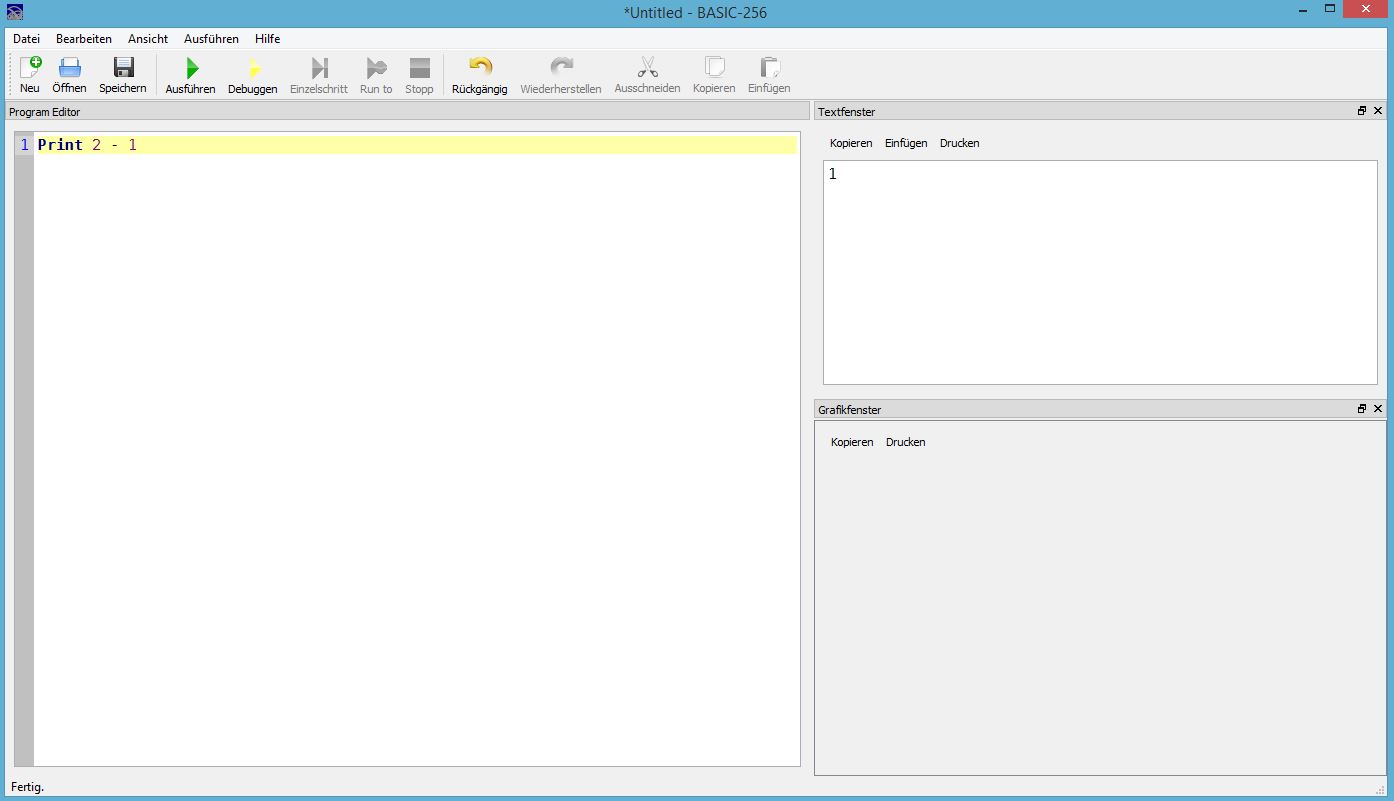The width and height of the screenshot is (1394, 801).
Task: Click the Stopp toolbar icon
Action: tap(419, 68)
